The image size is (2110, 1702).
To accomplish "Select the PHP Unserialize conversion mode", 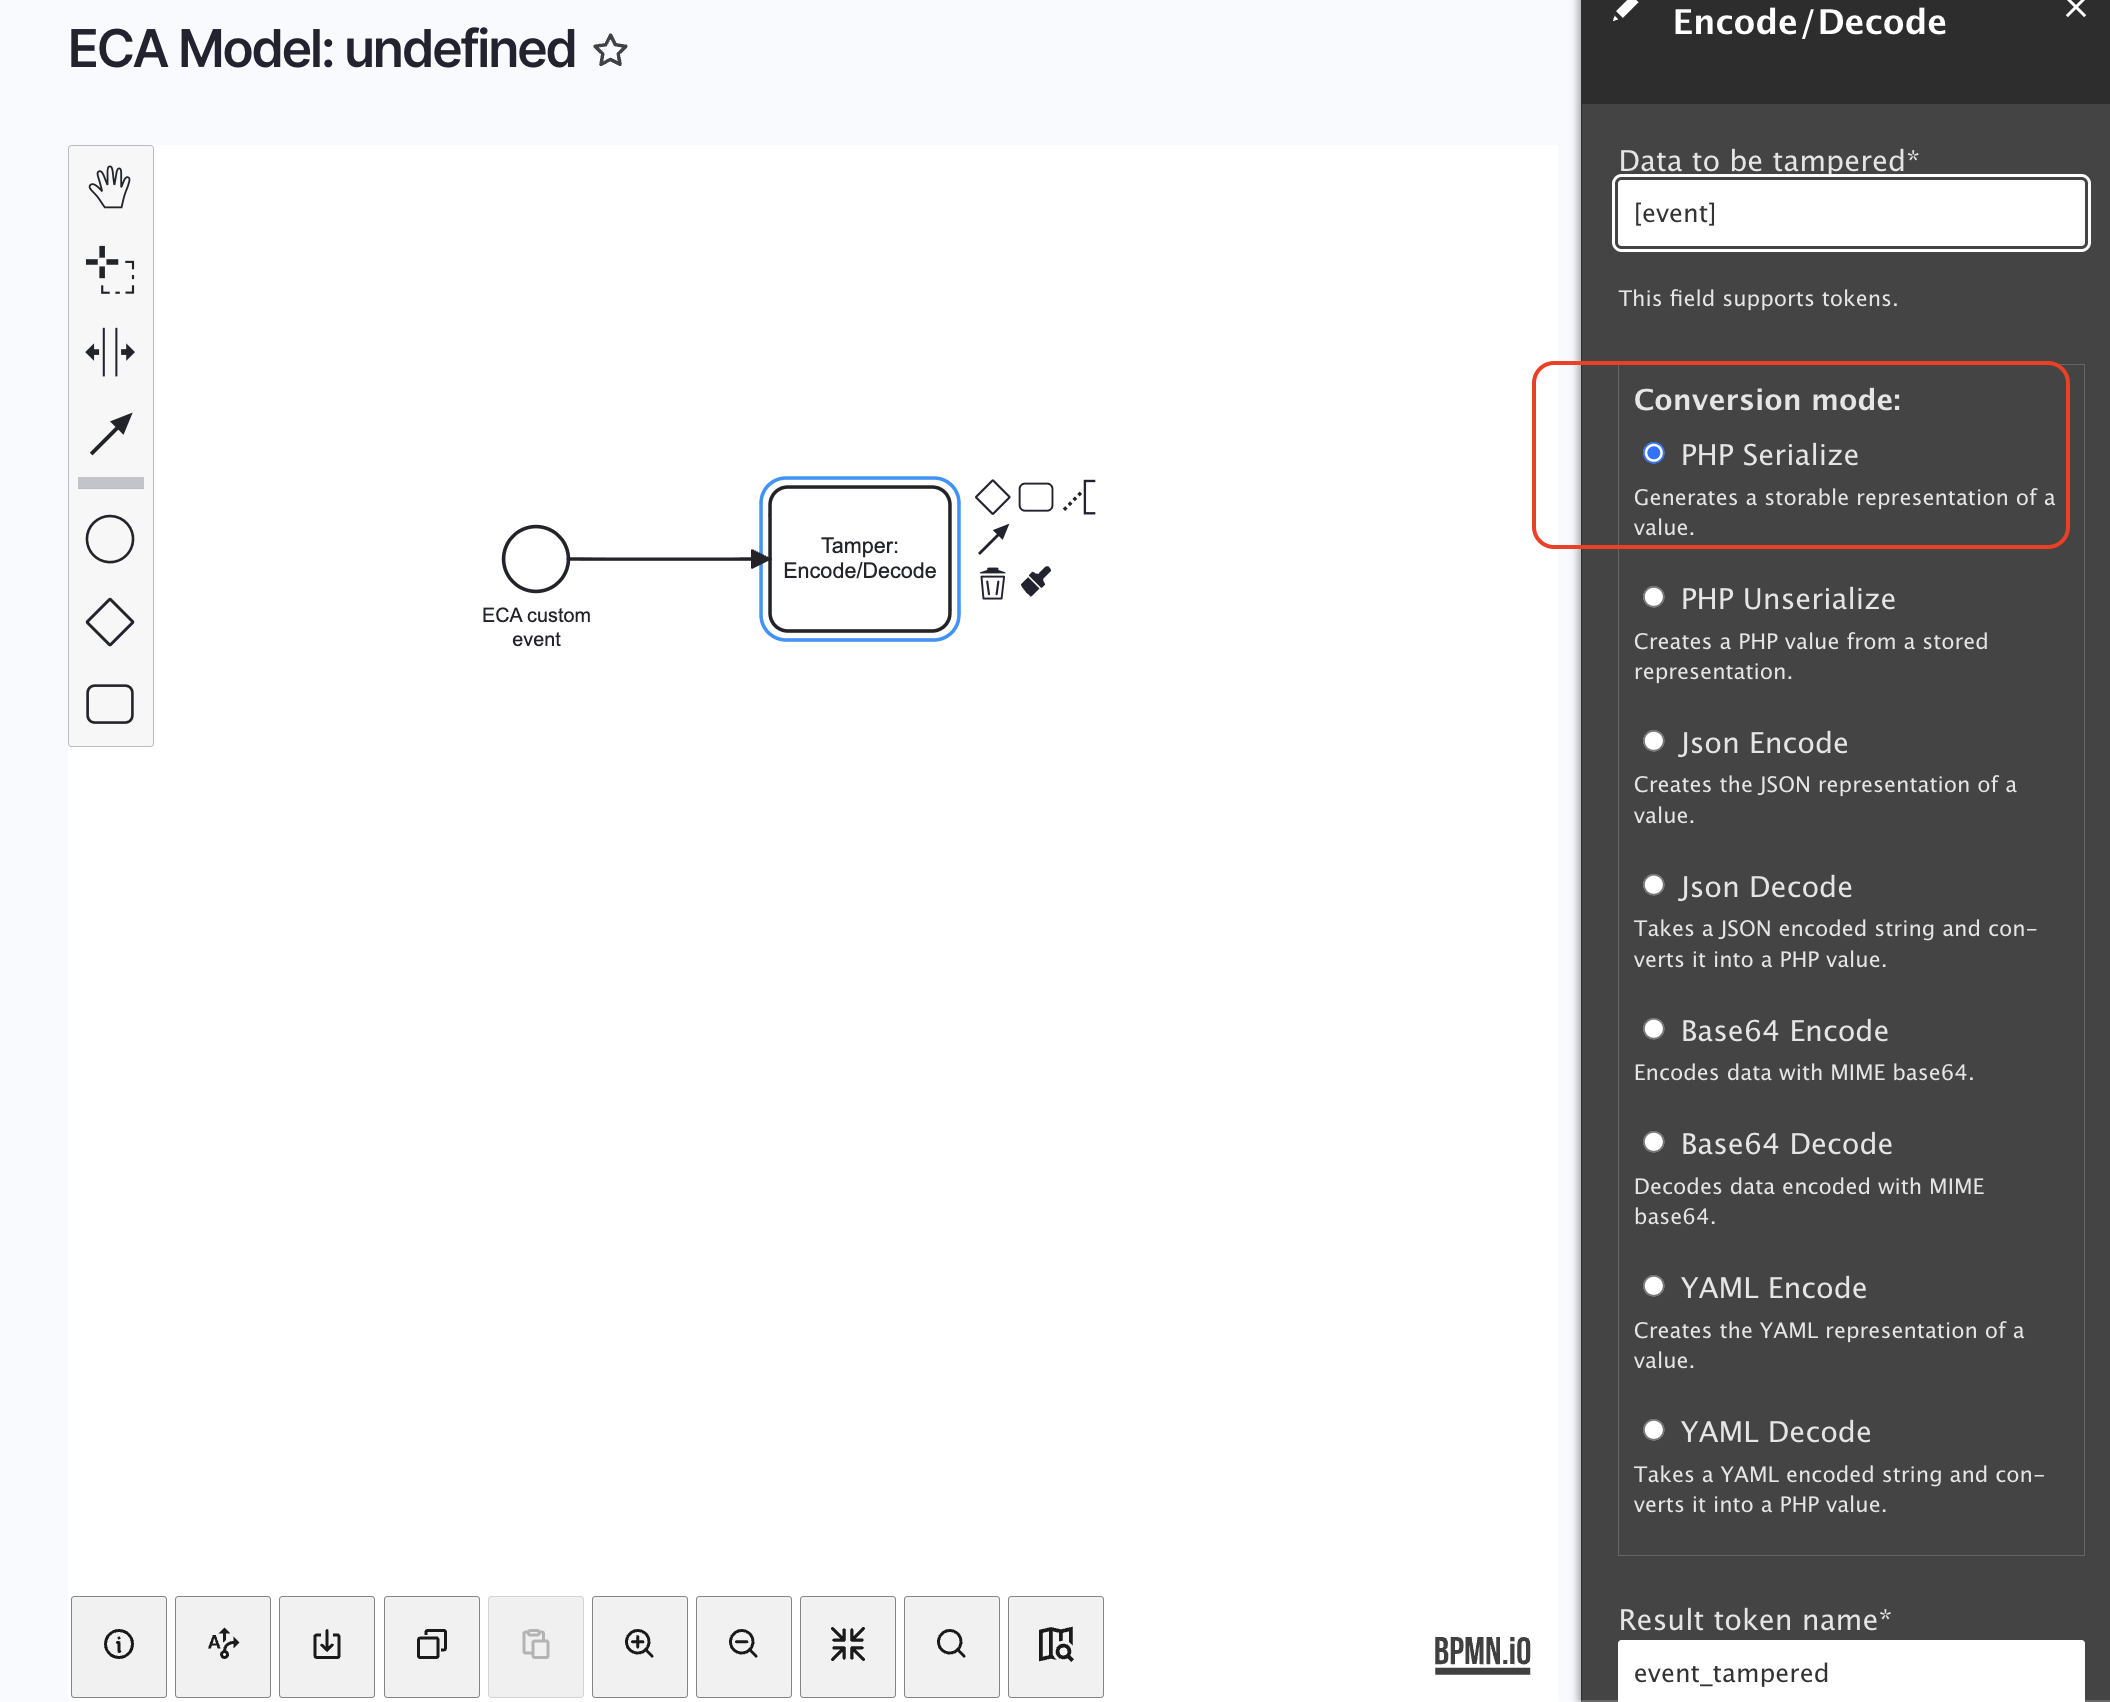I will click(1654, 598).
